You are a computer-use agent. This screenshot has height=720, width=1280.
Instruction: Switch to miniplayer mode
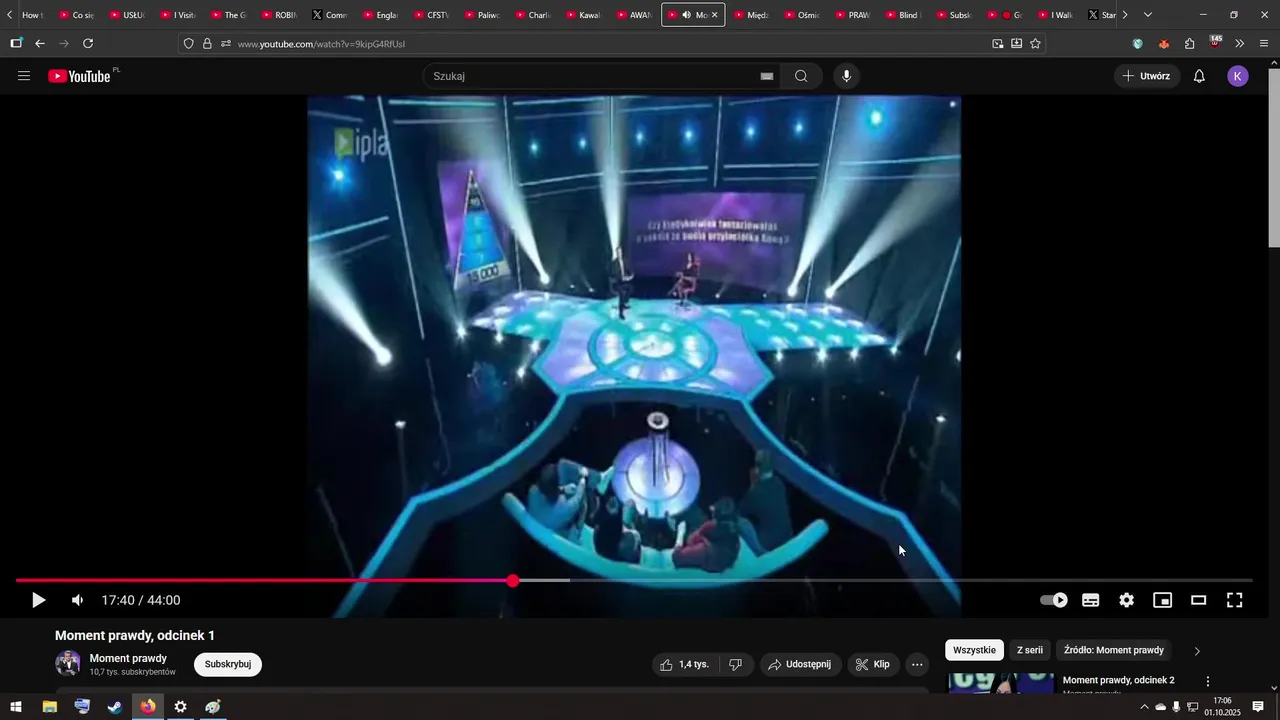(x=1163, y=600)
